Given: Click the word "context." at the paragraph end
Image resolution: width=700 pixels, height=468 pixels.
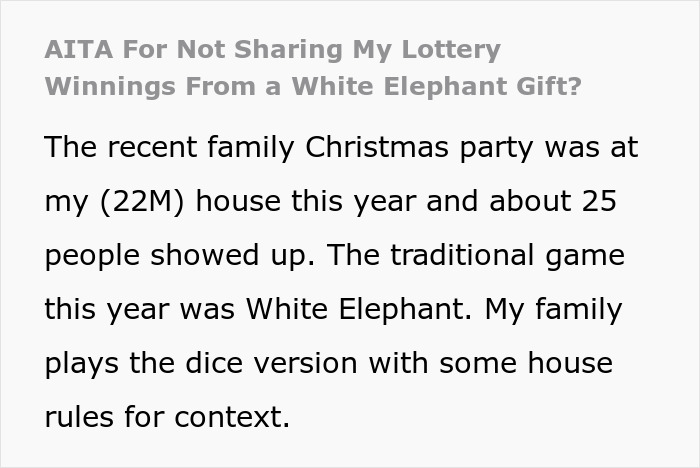Looking at the screenshot, I should point(232,417).
